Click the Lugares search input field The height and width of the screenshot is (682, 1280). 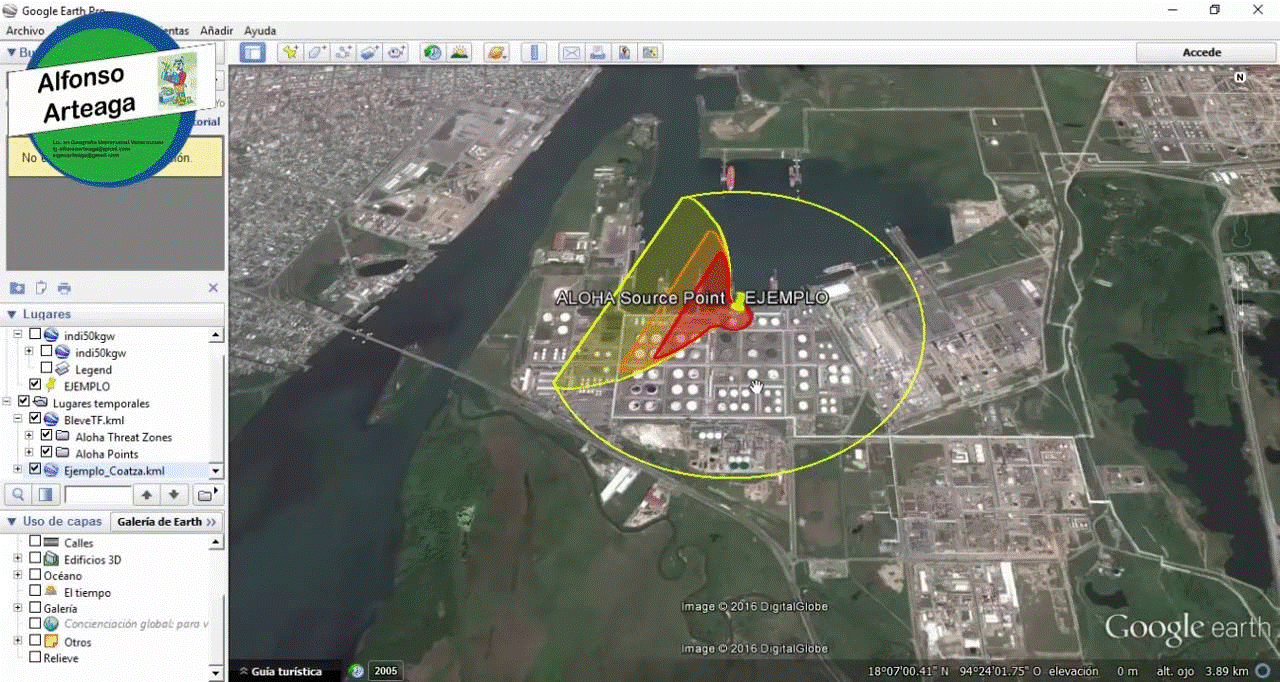[97, 494]
